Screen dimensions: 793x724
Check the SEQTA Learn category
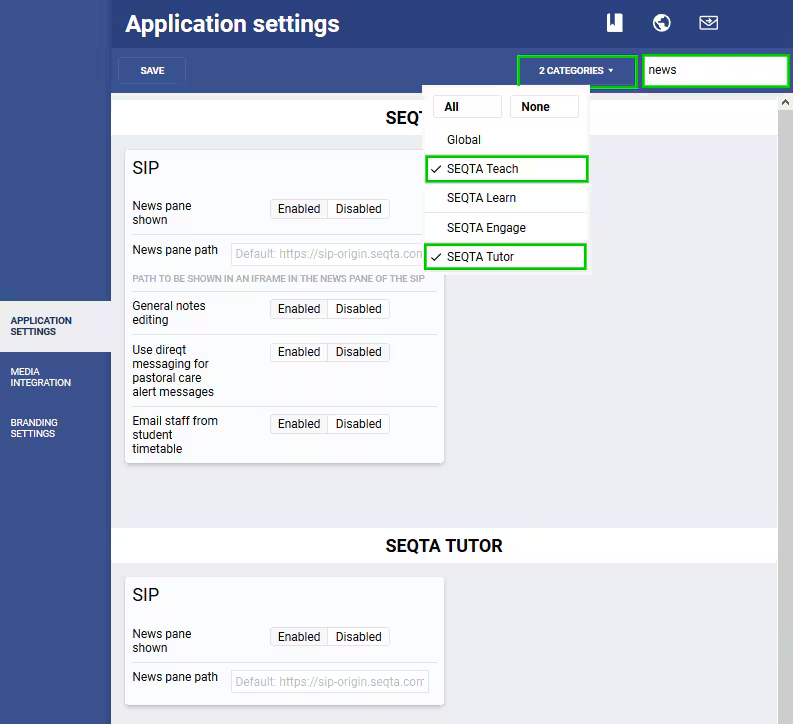(x=506, y=198)
